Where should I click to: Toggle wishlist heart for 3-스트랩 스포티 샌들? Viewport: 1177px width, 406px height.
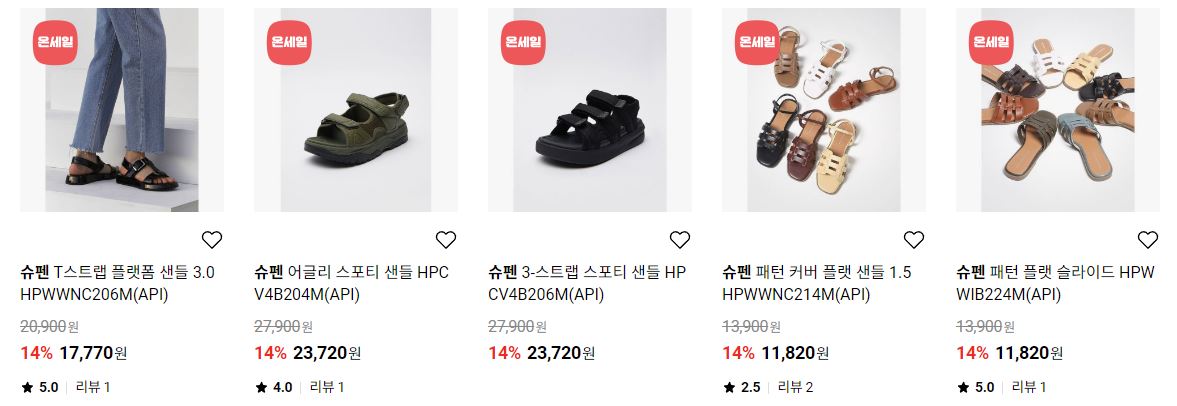tap(679, 239)
